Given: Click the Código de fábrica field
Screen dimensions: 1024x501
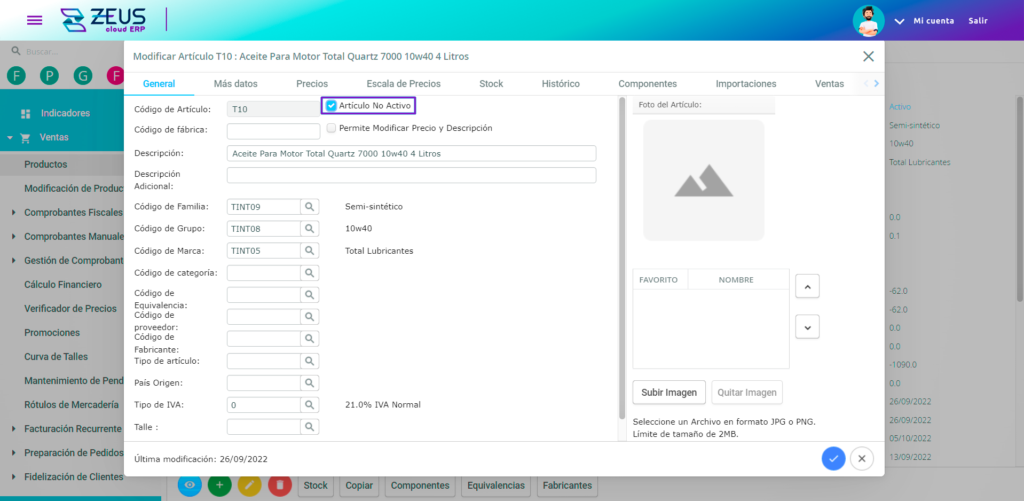Looking at the screenshot, I should click(274, 131).
